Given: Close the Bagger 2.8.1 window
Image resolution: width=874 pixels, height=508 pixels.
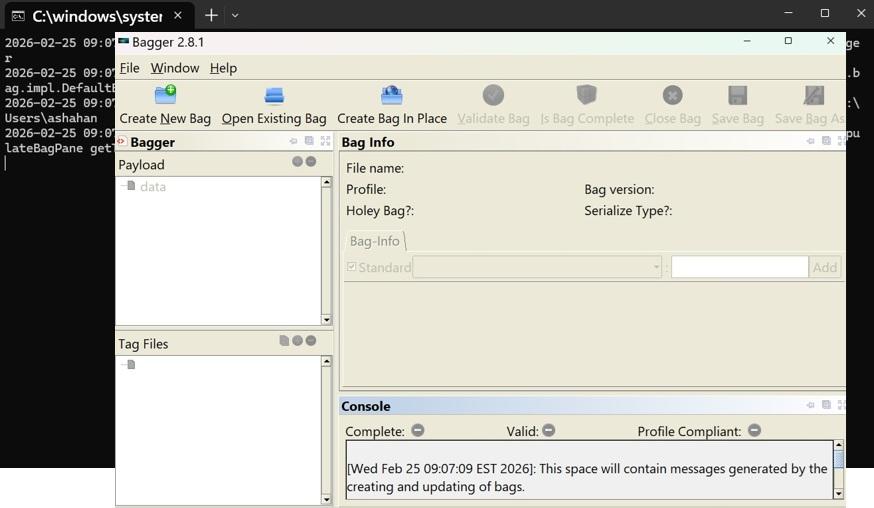Looking at the screenshot, I should [x=831, y=41].
